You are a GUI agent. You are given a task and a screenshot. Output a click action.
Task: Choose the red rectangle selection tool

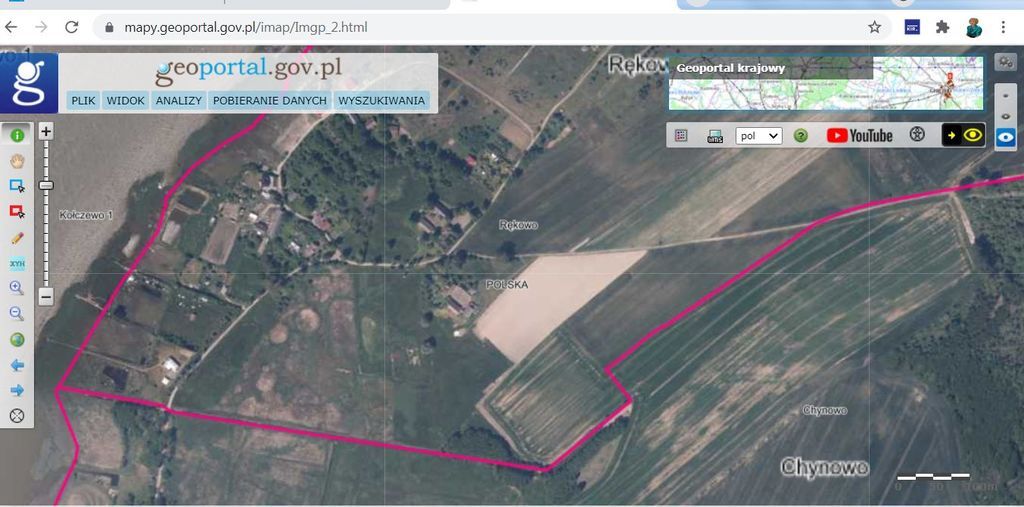pyautogui.click(x=17, y=211)
